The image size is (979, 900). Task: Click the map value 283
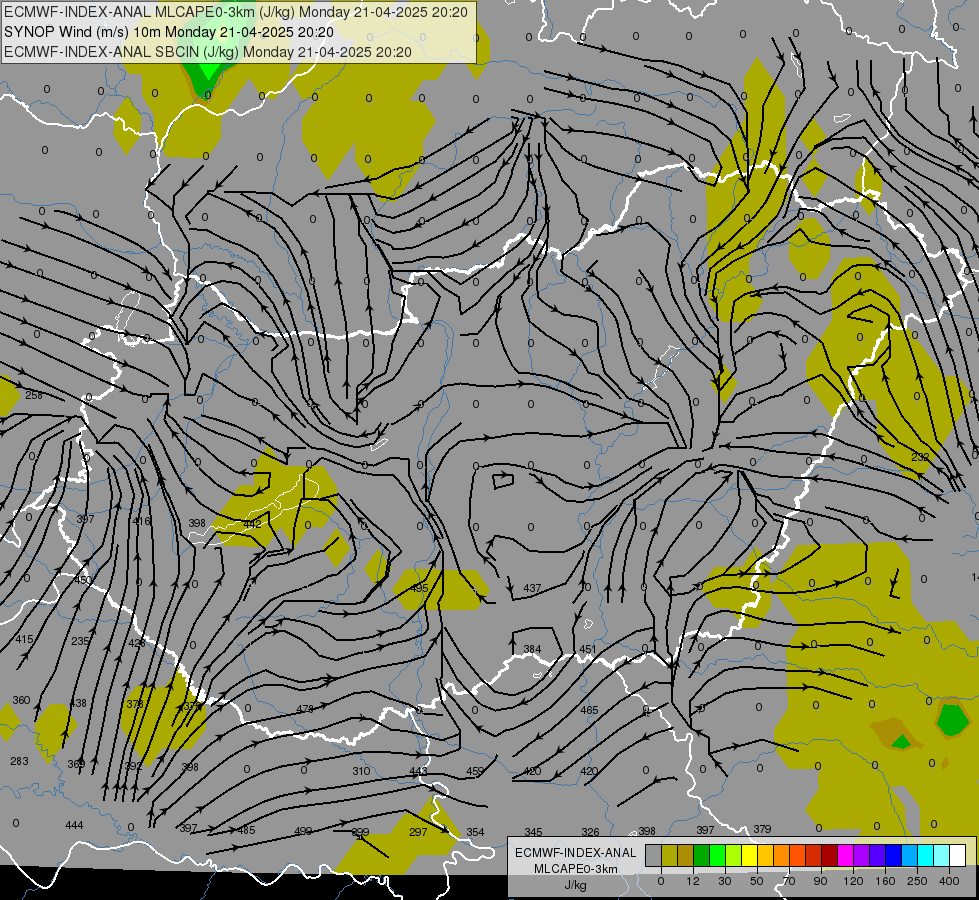pyautogui.click(x=19, y=761)
